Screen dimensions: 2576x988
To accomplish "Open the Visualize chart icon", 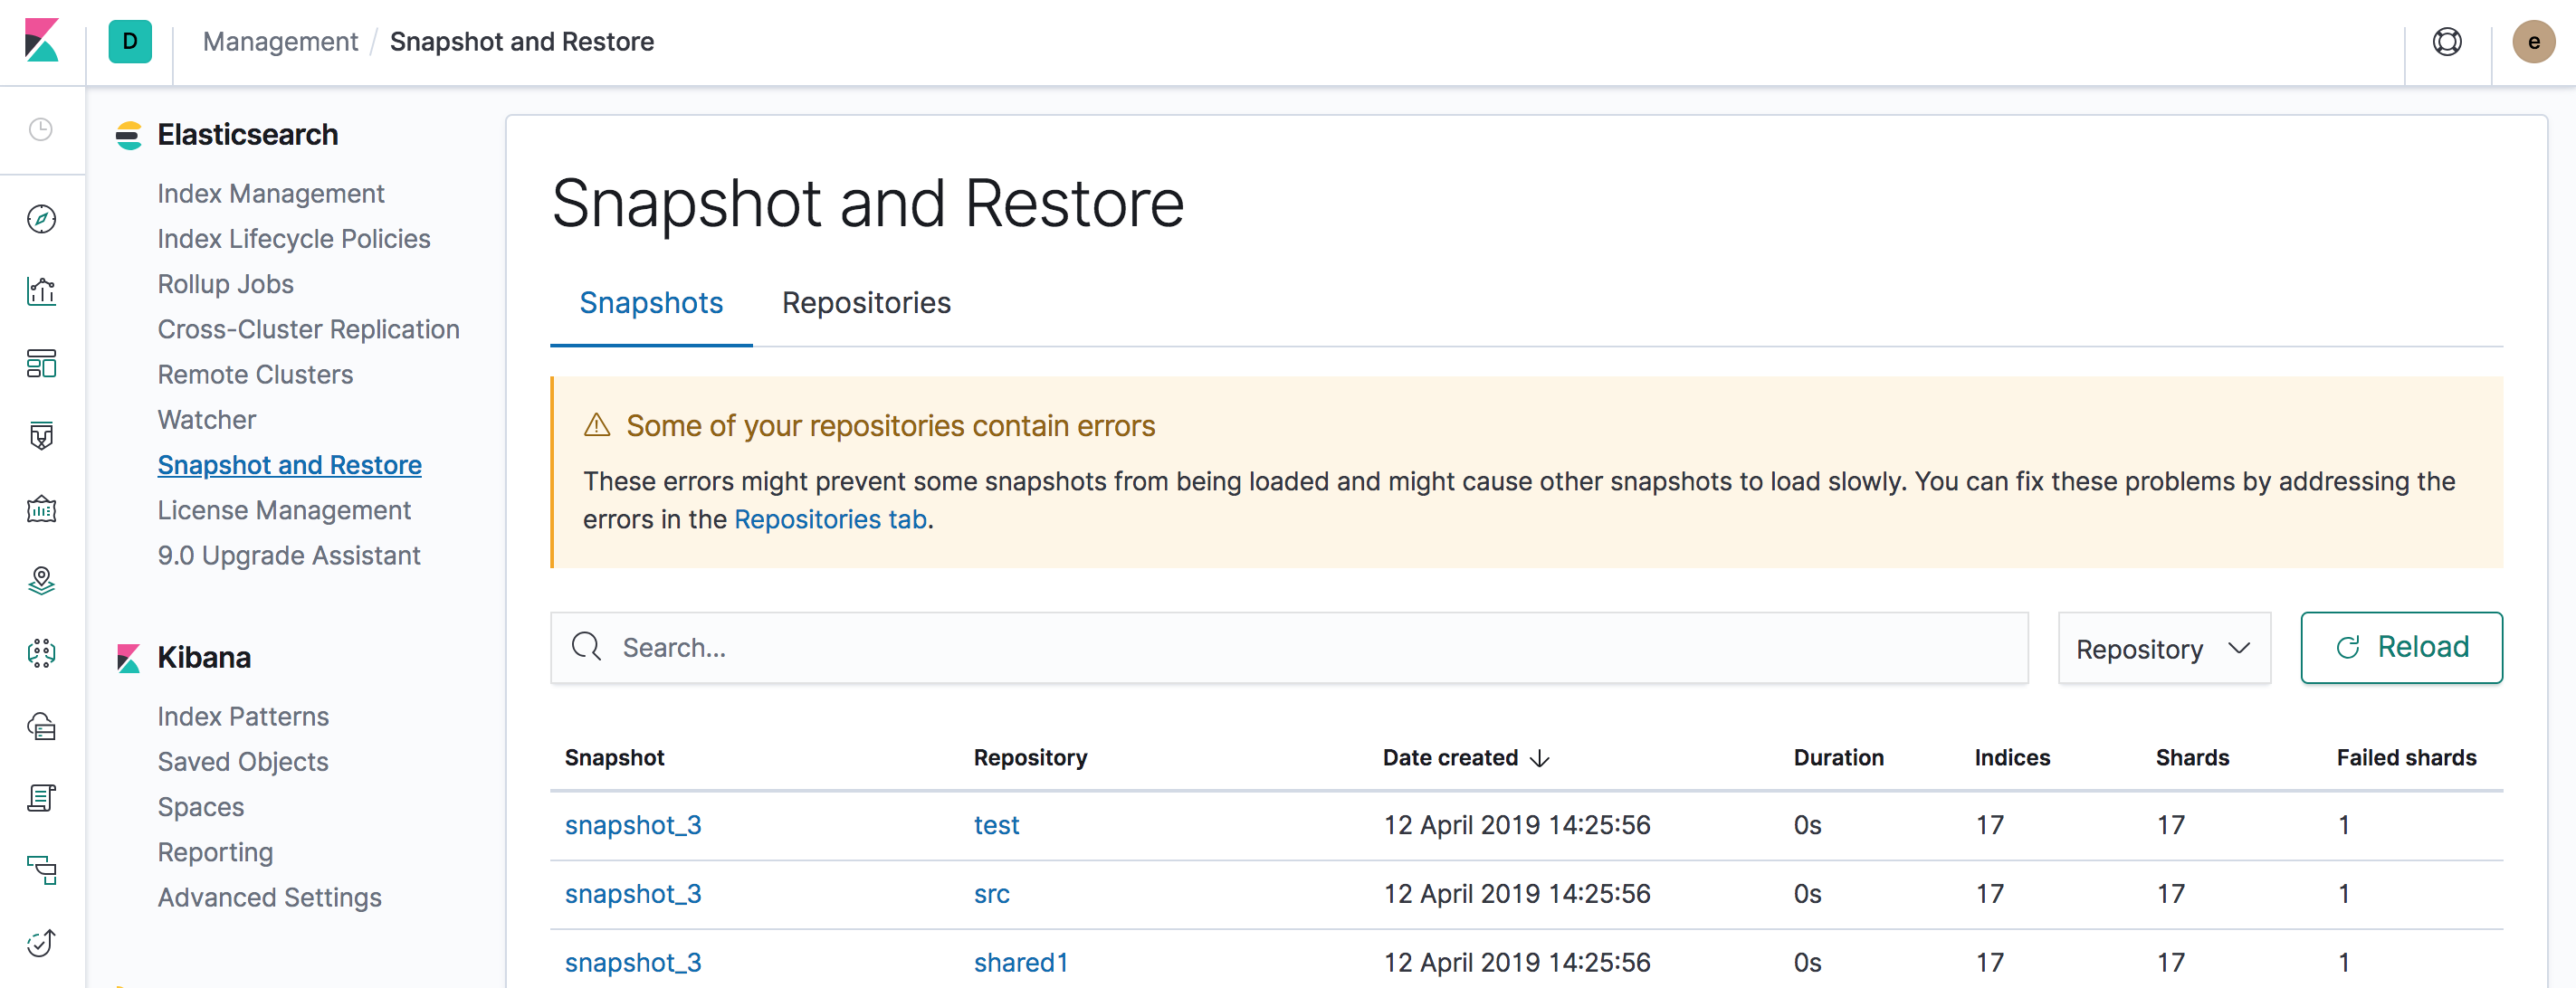I will coord(41,291).
